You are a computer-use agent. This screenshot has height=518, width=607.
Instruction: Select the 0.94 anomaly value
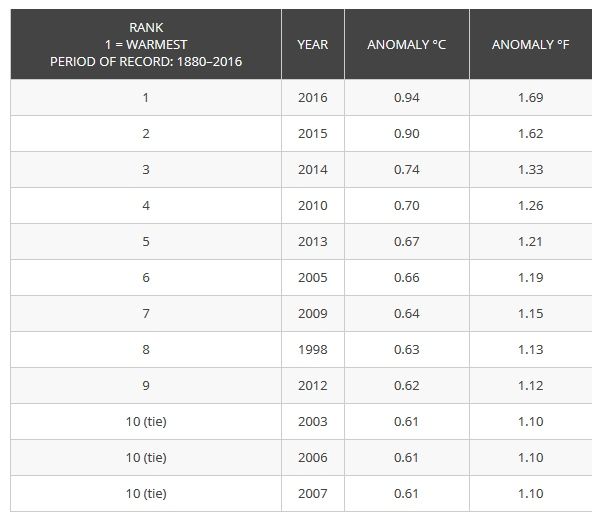[407, 98]
